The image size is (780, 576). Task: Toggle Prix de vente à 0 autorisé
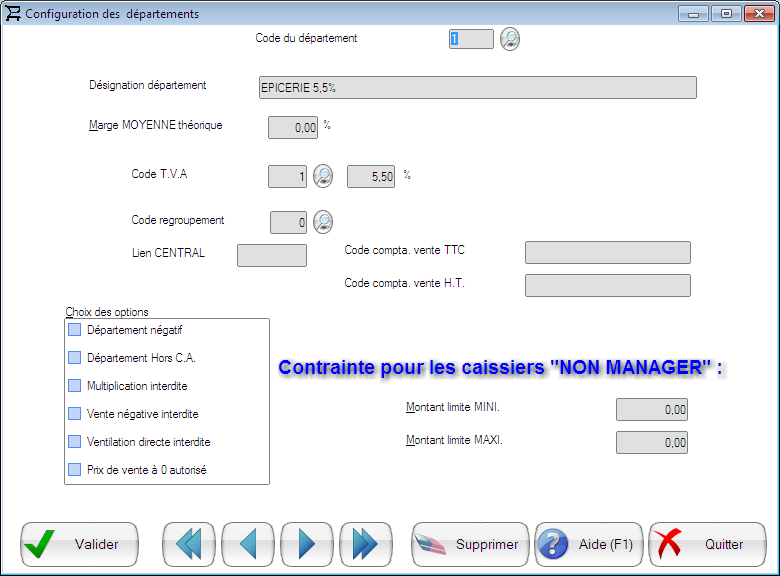tap(74, 469)
